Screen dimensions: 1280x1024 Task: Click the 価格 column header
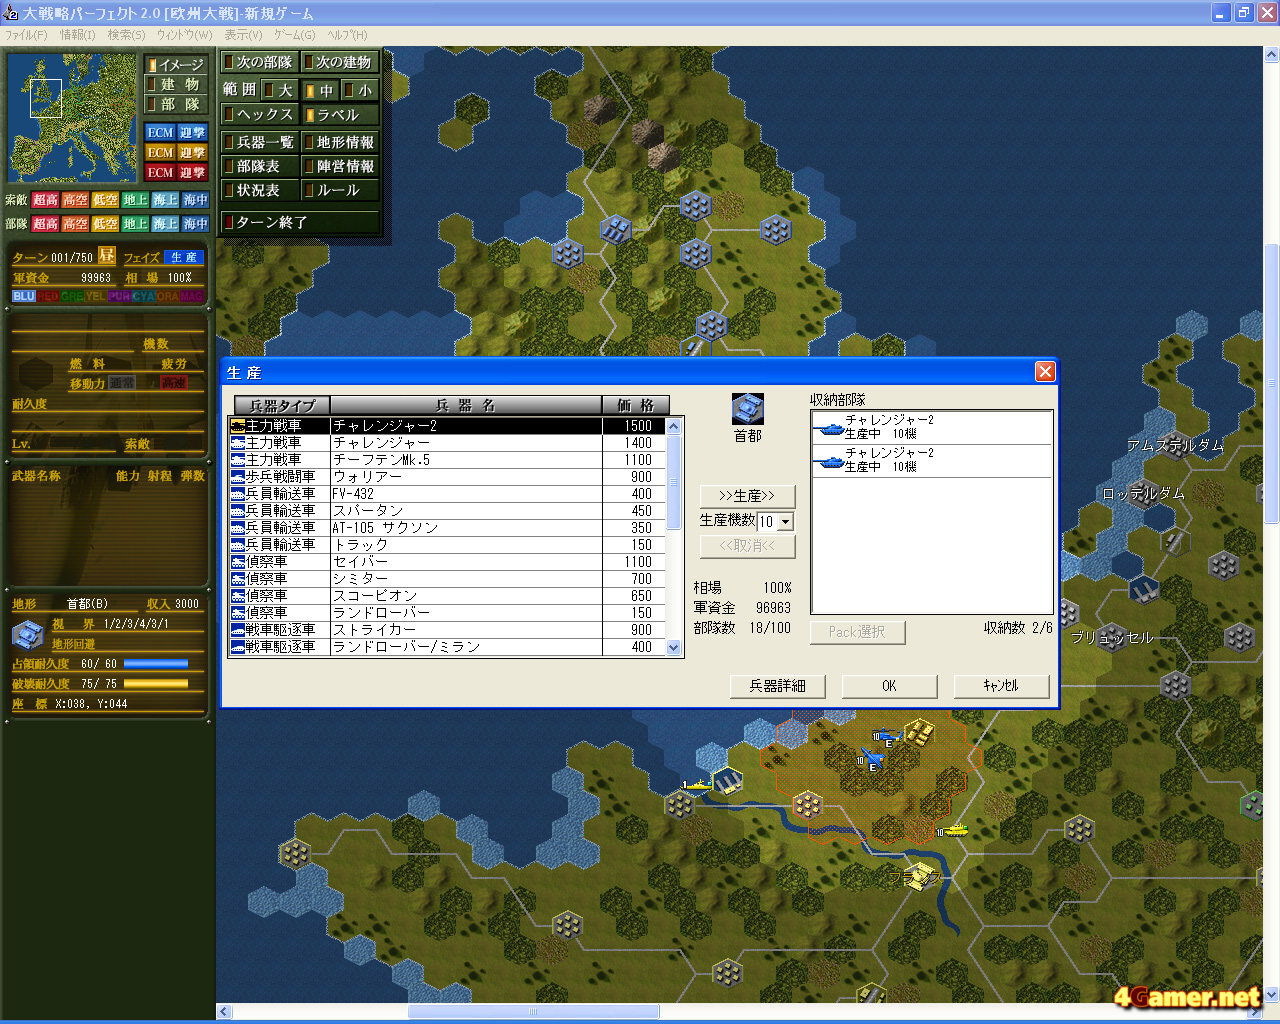tap(635, 405)
